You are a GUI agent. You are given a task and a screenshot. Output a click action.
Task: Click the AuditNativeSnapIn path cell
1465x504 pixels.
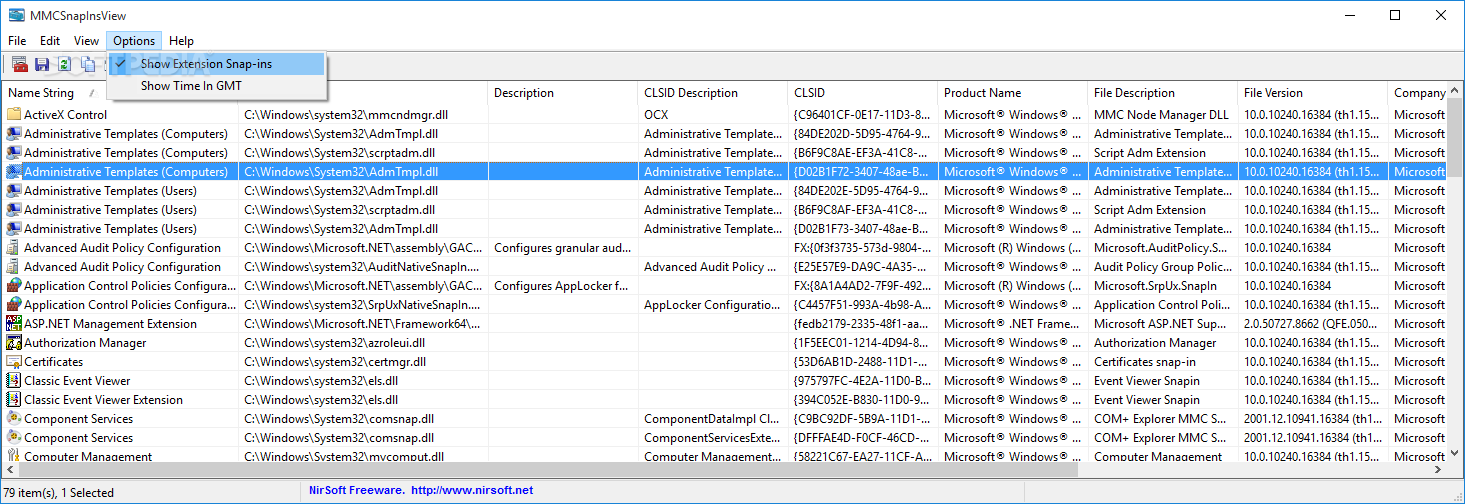tap(364, 267)
